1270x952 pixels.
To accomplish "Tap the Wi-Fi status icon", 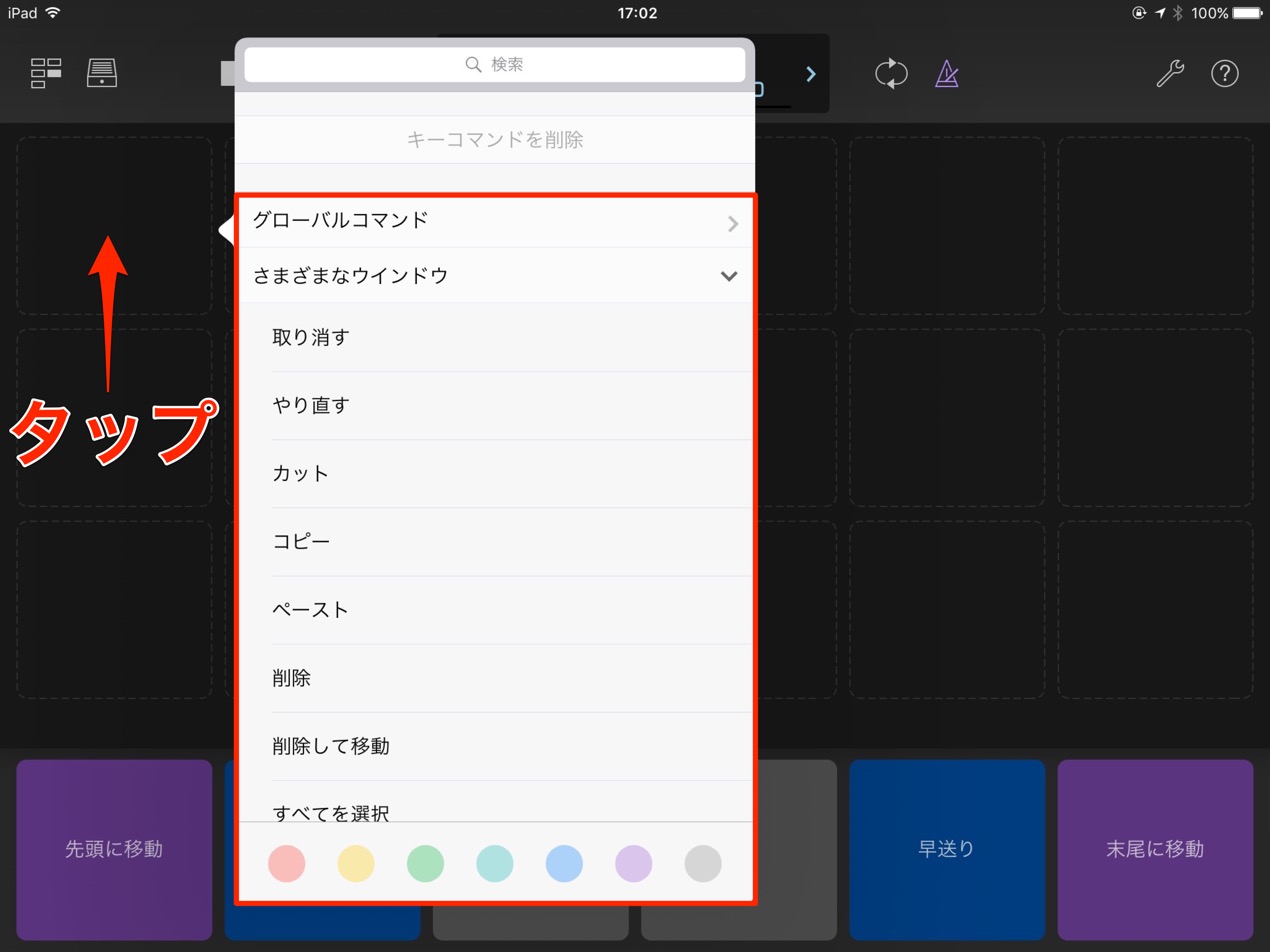I will click(x=53, y=13).
